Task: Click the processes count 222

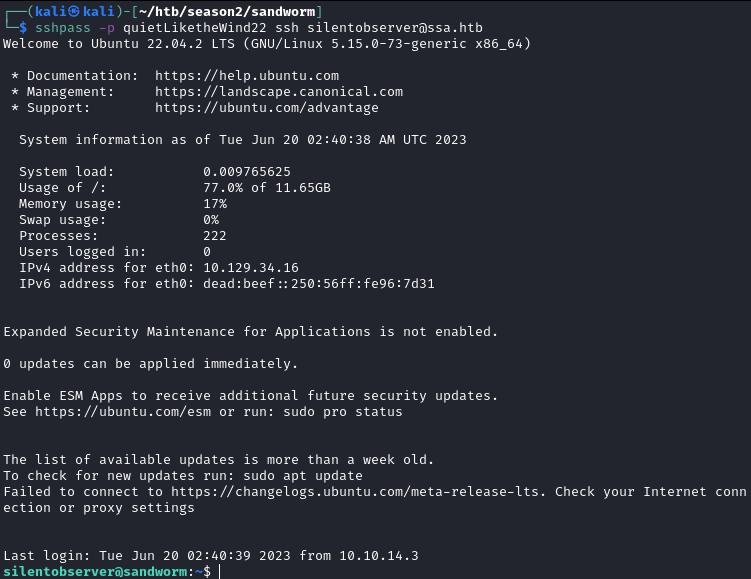Action: coord(215,236)
